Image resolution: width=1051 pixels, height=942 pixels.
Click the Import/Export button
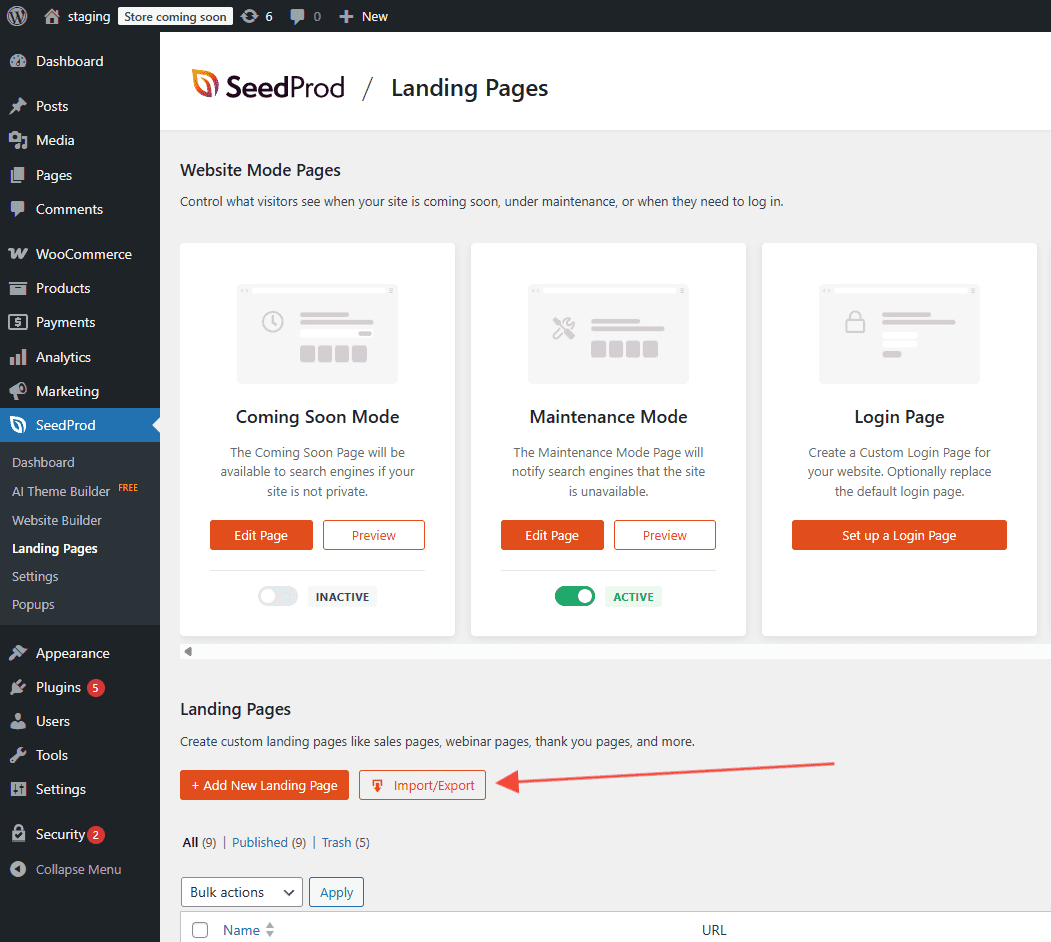coord(422,785)
